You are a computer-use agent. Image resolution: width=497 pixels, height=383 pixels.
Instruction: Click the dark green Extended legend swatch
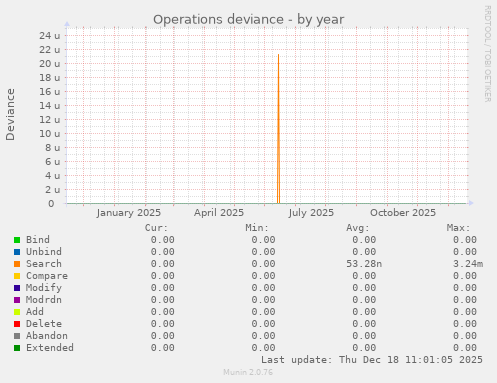pyautogui.click(x=17, y=348)
